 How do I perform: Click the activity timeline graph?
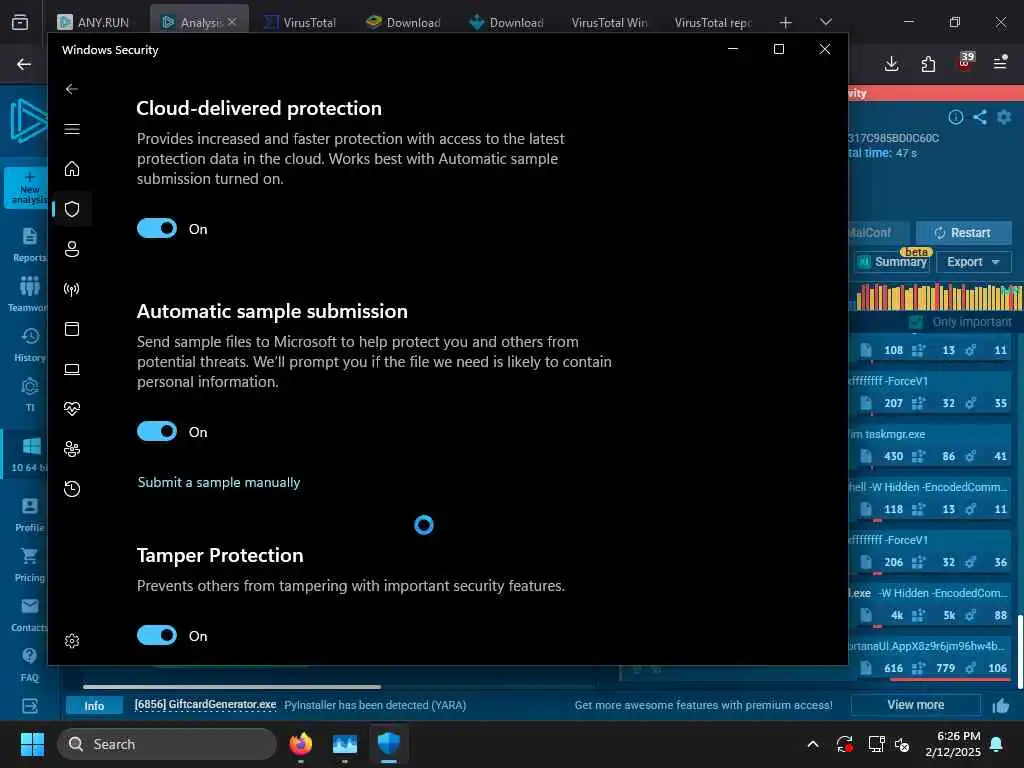tap(938, 296)
